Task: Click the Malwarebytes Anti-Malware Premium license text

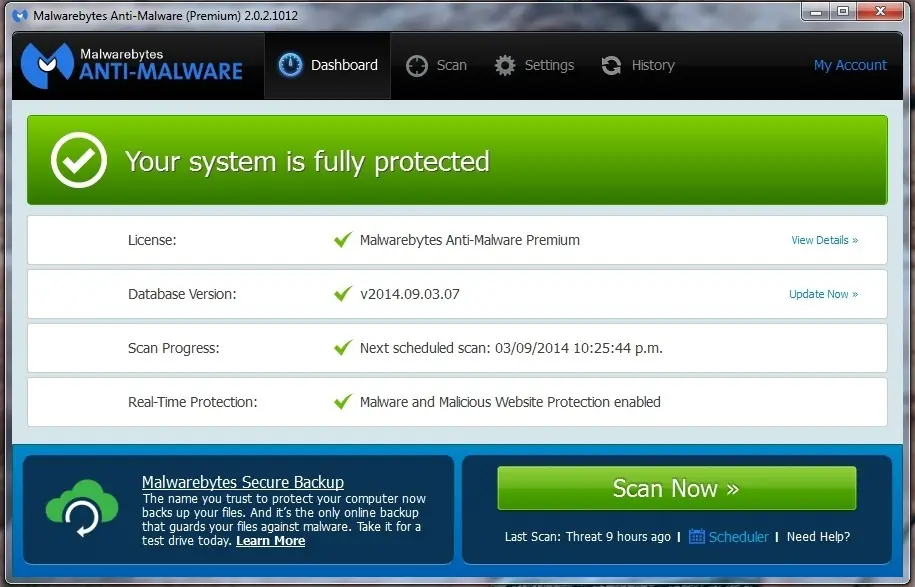Action: click(x=470, y=240)
